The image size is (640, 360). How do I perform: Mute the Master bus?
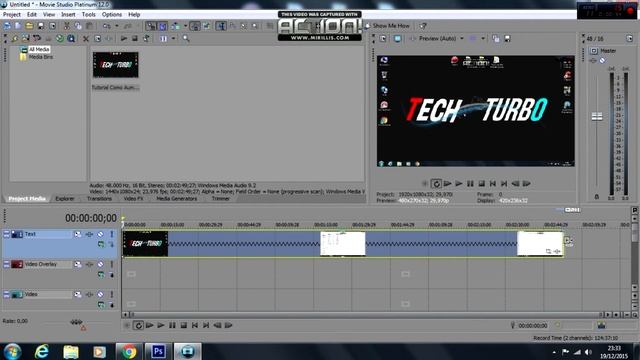(602, 60)
